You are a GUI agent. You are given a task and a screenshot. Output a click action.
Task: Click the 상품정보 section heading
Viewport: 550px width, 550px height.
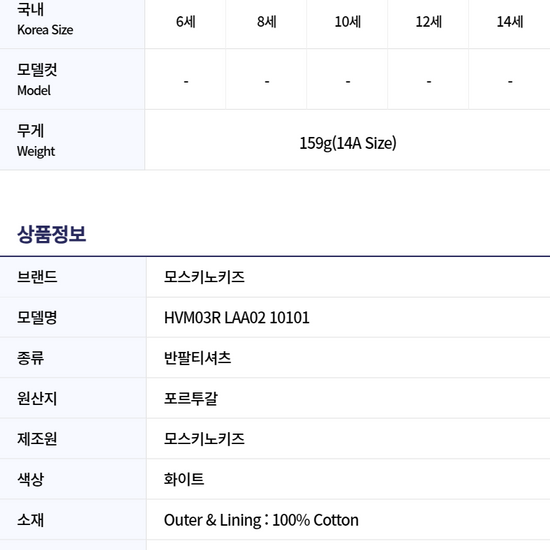(52, 234)
